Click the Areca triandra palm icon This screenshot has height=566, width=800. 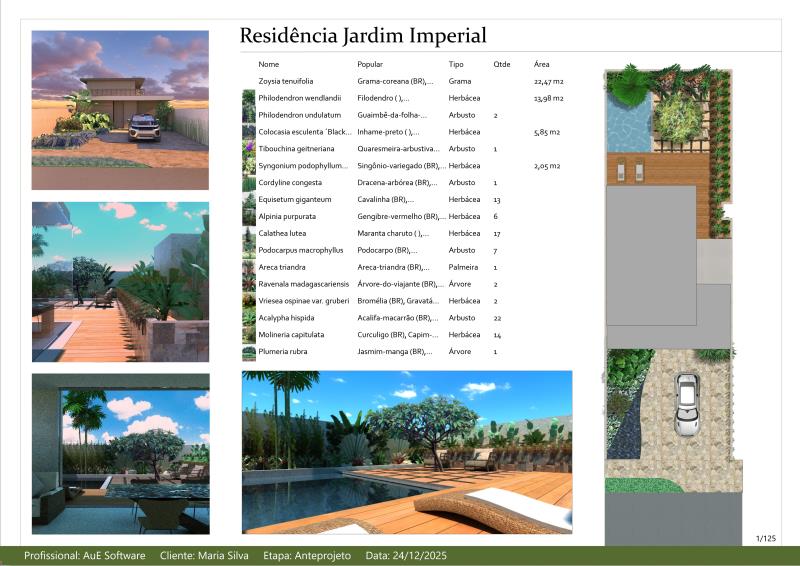(x=248, y=268)
